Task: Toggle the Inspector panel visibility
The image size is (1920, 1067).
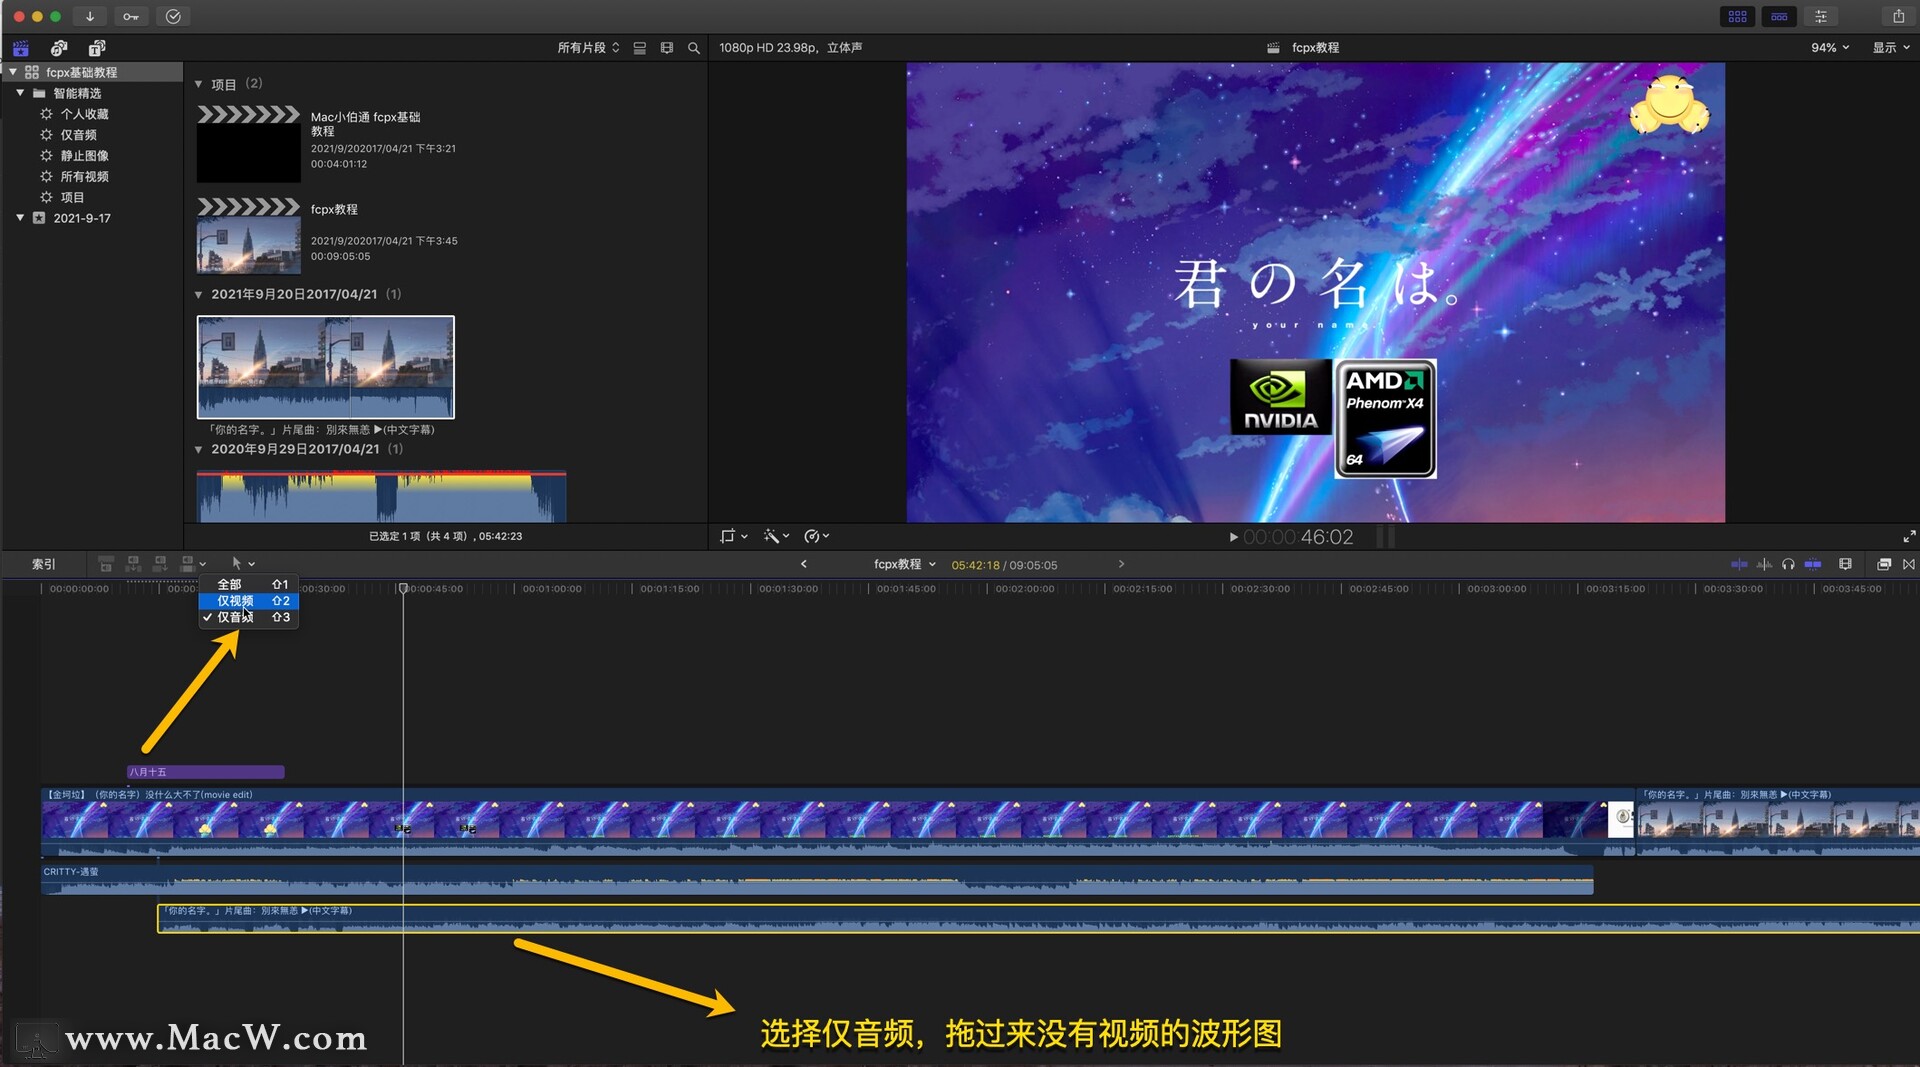Action: [x=1821, y=16]
